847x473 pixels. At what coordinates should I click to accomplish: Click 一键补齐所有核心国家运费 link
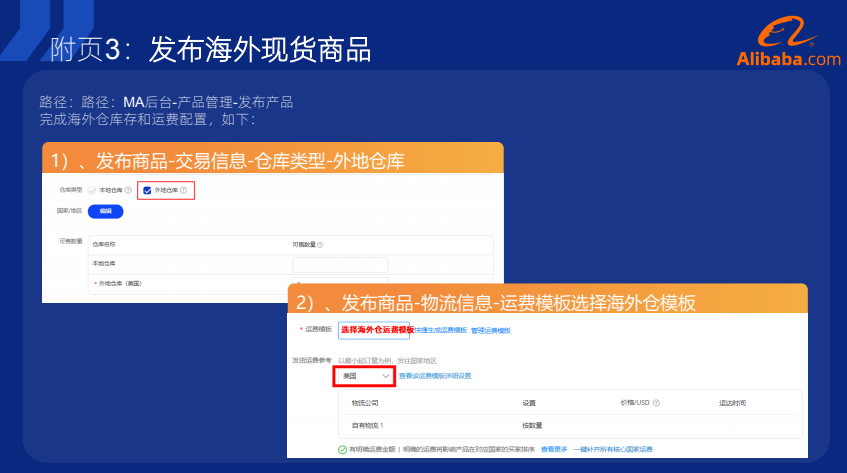coord(615,450)
